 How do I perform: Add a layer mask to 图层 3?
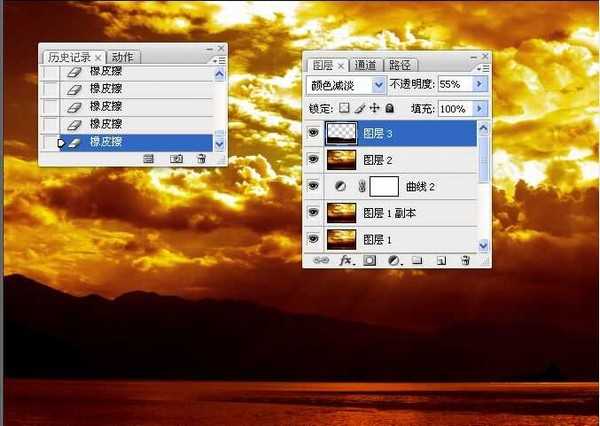[x=370, y=260]
